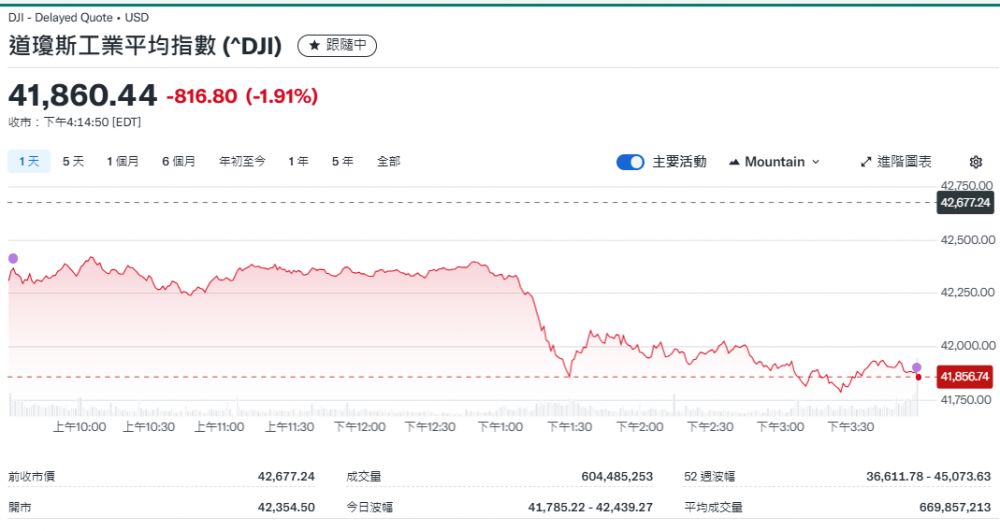Click the purple event marker near market close

coord(917,368)
